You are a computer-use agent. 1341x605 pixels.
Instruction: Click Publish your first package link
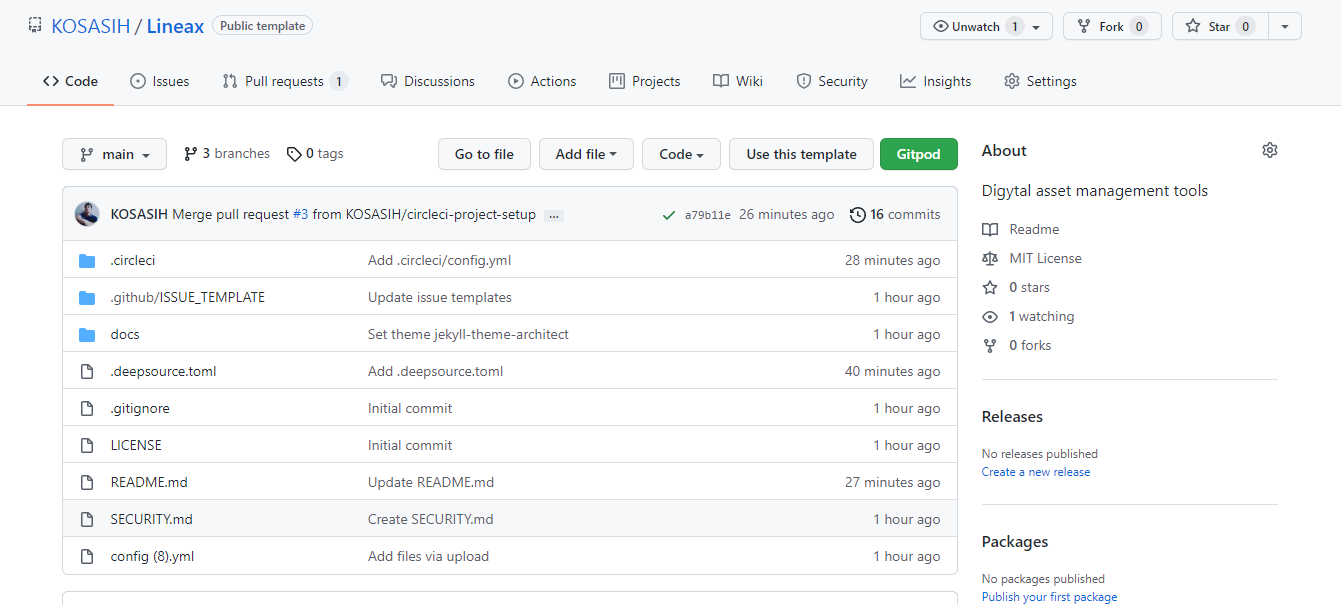pyautogui.click(x=1049, y=597)
